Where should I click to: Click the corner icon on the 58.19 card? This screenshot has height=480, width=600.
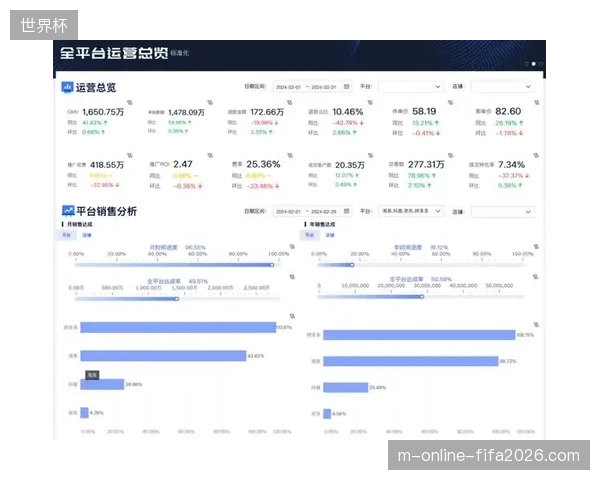click(x=450, y=103)
